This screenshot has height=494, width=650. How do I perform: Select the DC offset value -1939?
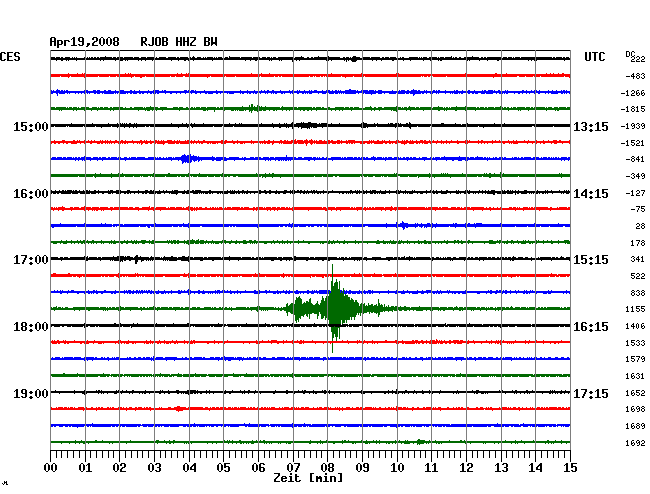pyautogui.click(x=633, y=126)
